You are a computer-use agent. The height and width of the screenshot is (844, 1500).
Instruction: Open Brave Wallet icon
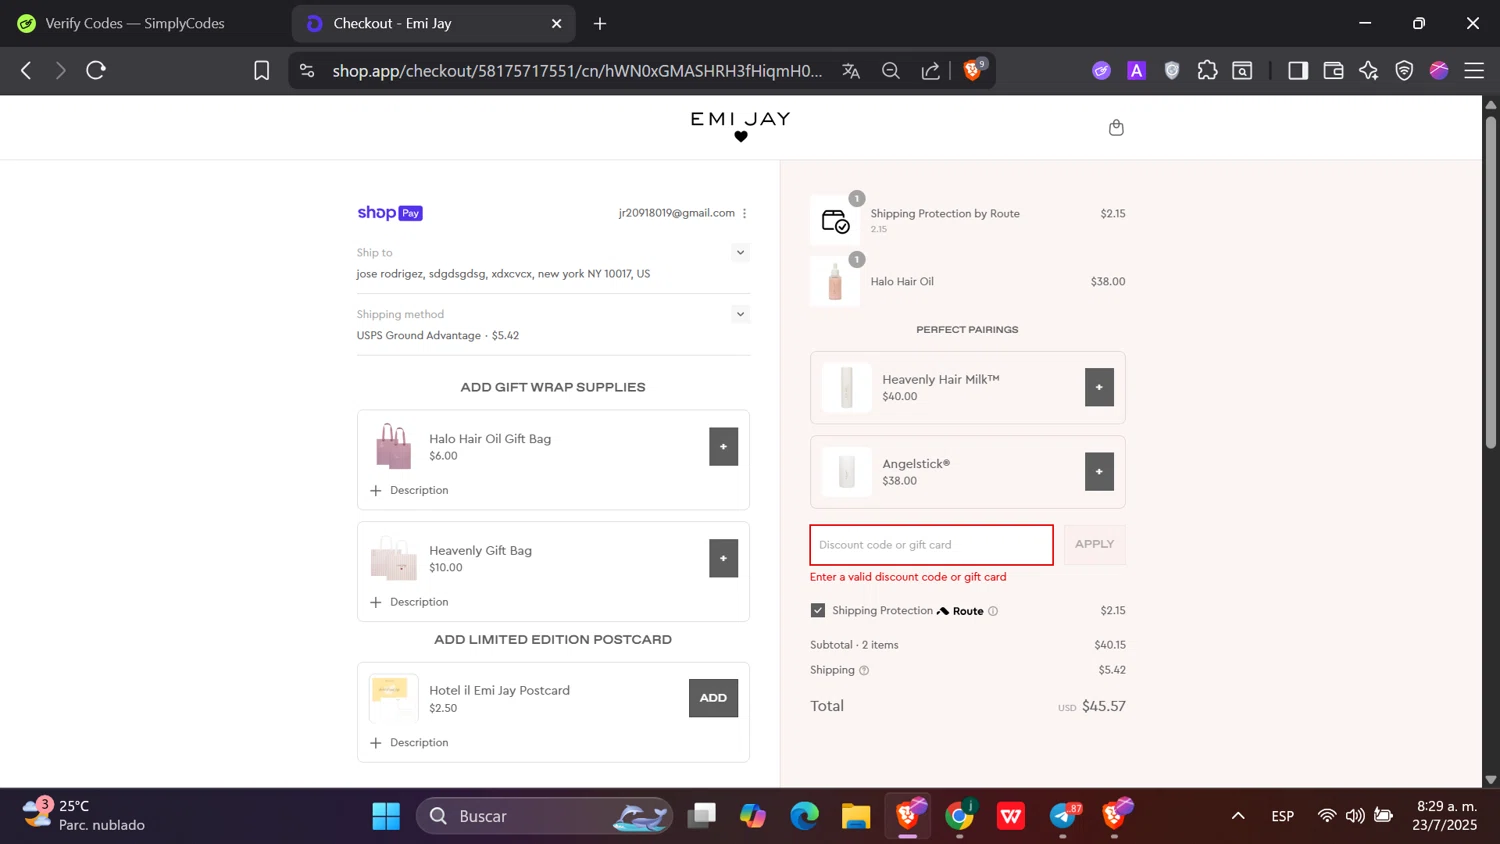point(1333,70)
